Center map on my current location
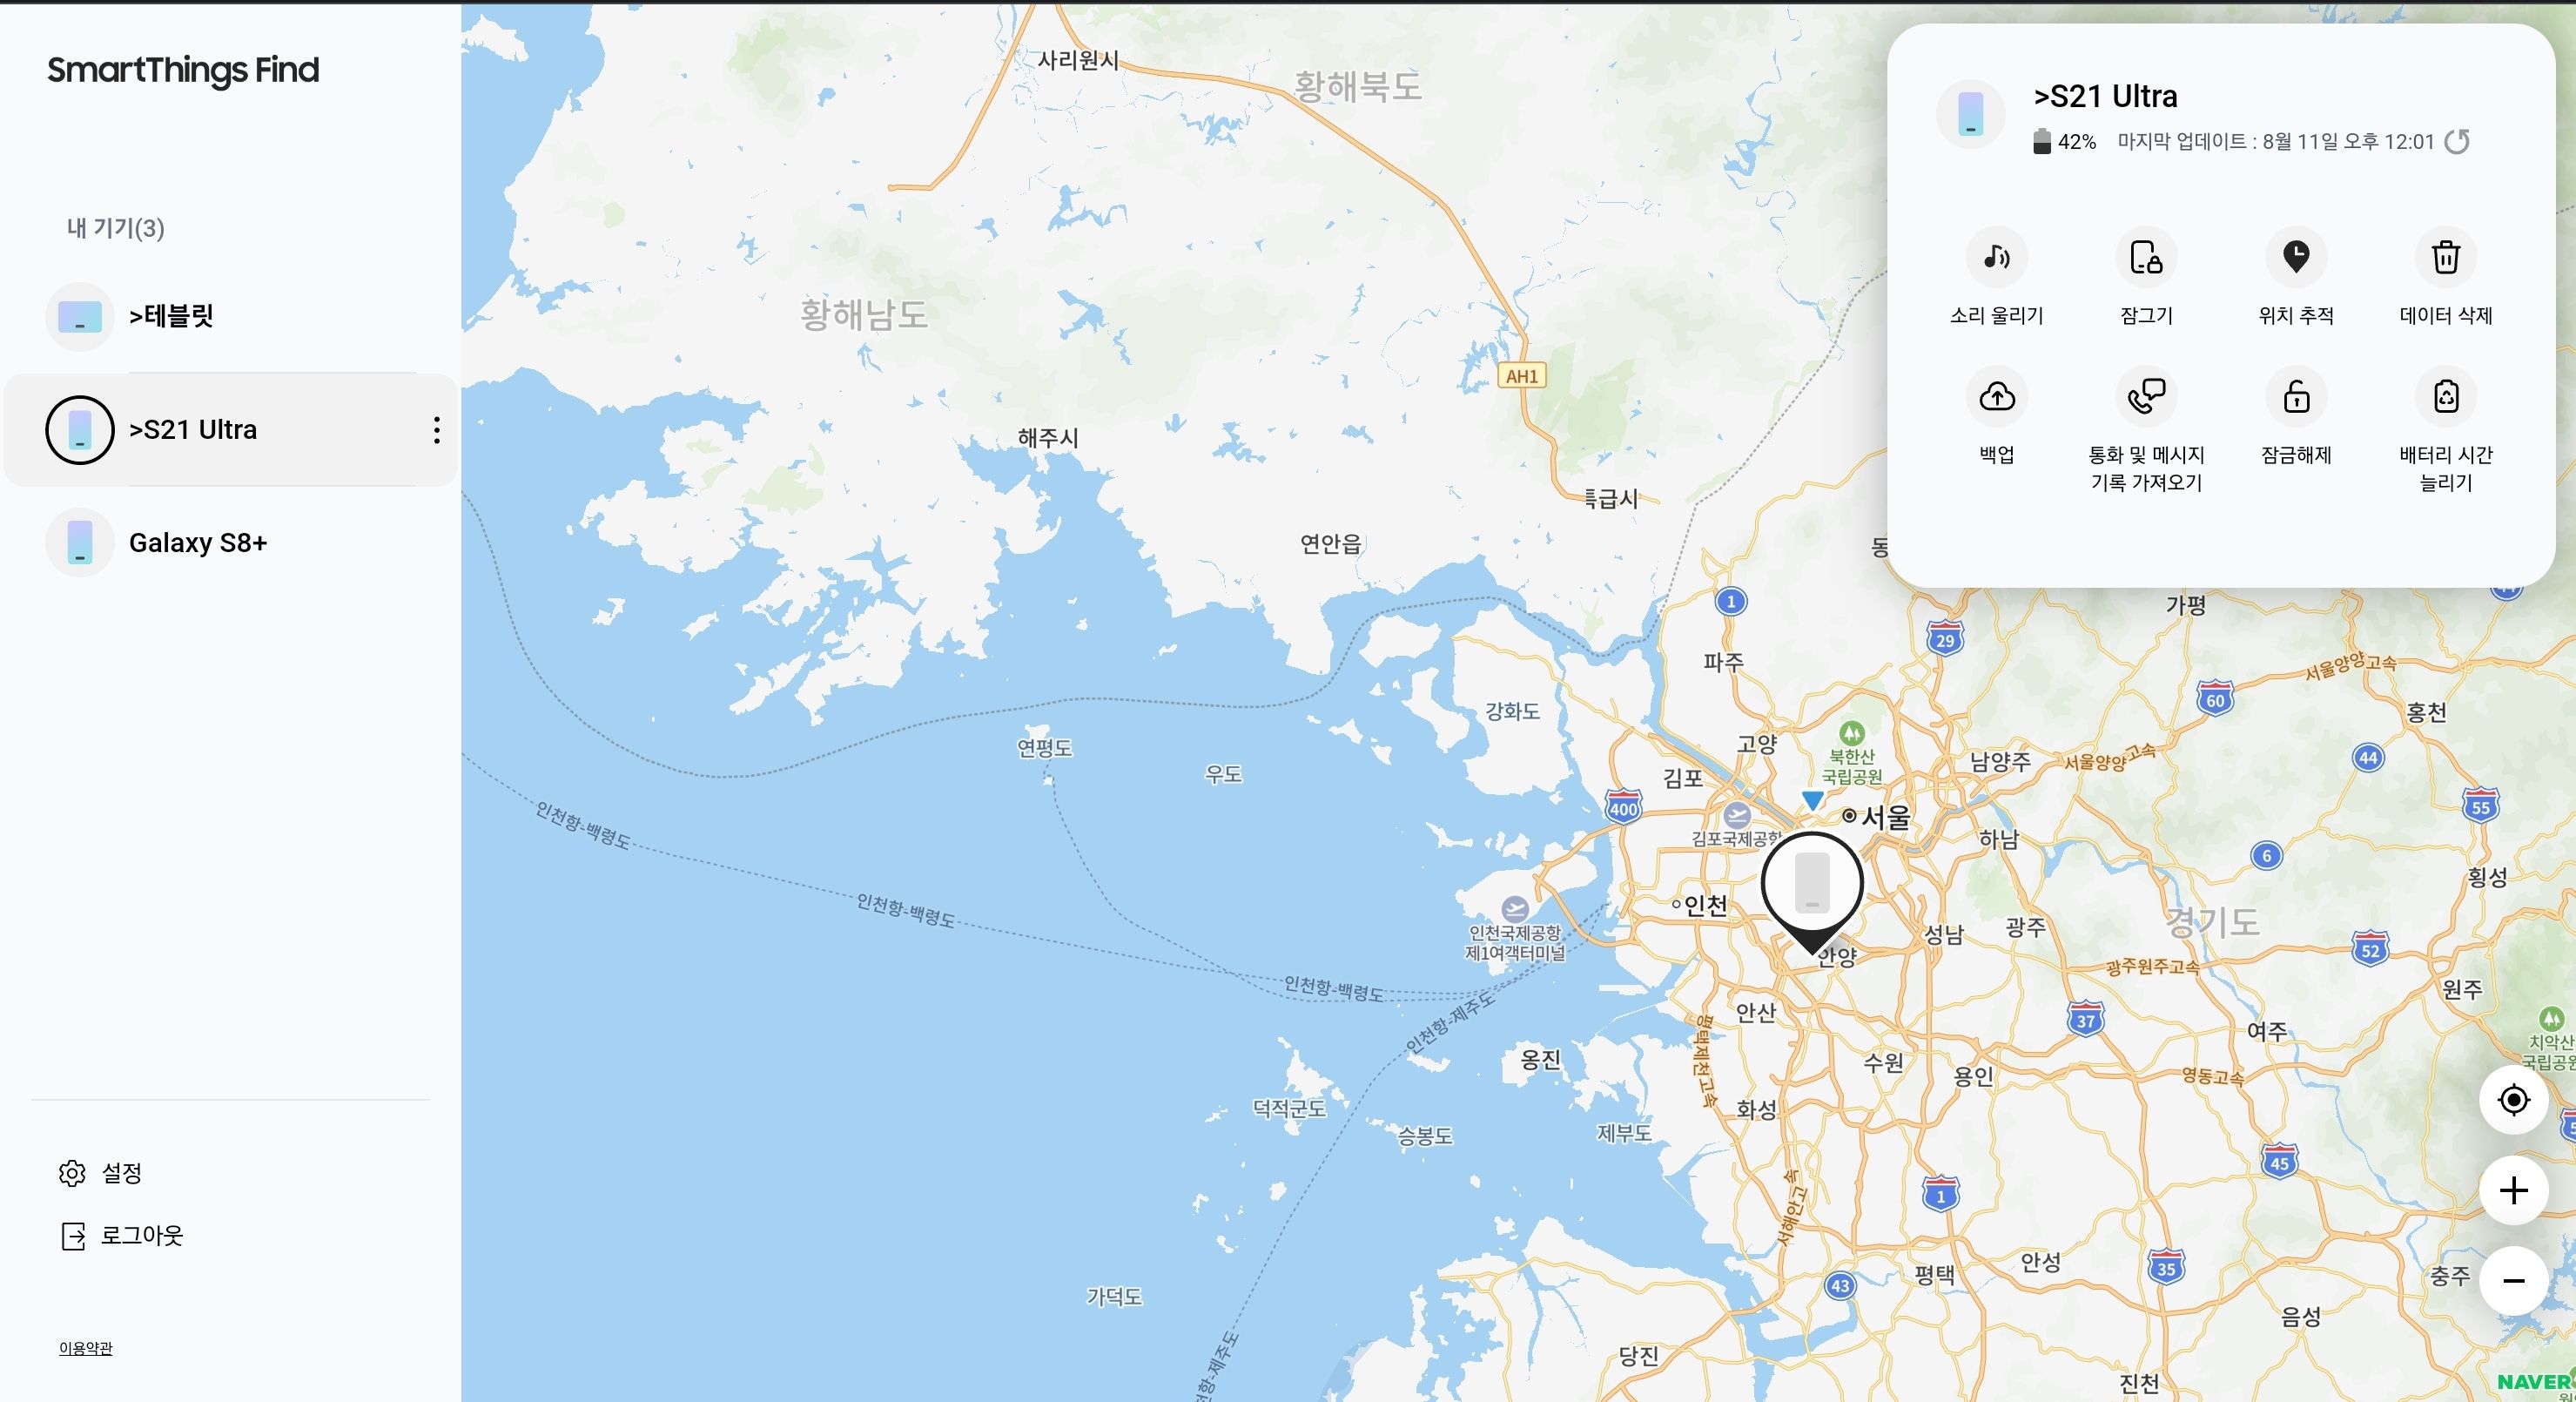The width and height of the screenshot is (2576, 1402). tap(2513, 1100)
